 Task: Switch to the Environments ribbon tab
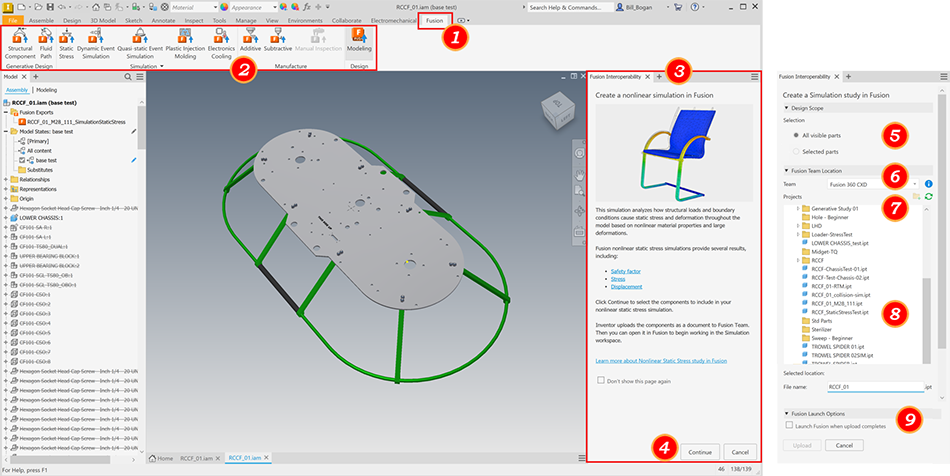[x=305, y=21]
